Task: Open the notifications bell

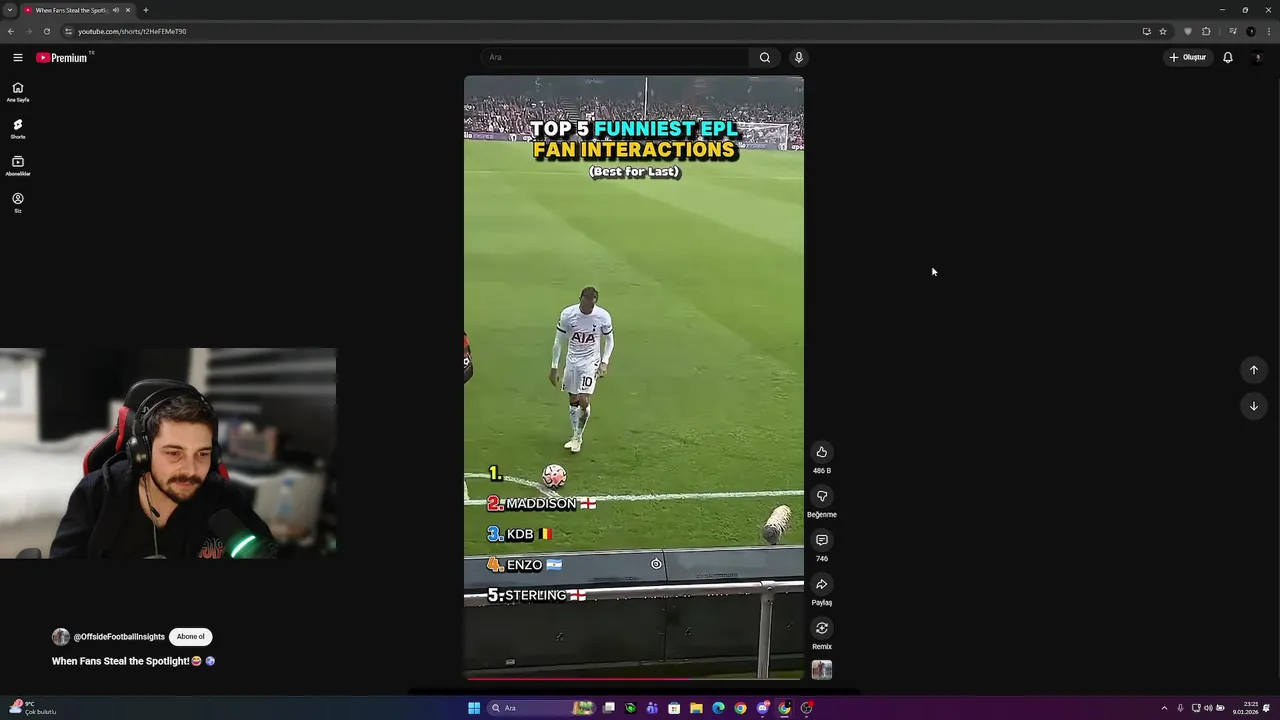Action: [1228, 57]
